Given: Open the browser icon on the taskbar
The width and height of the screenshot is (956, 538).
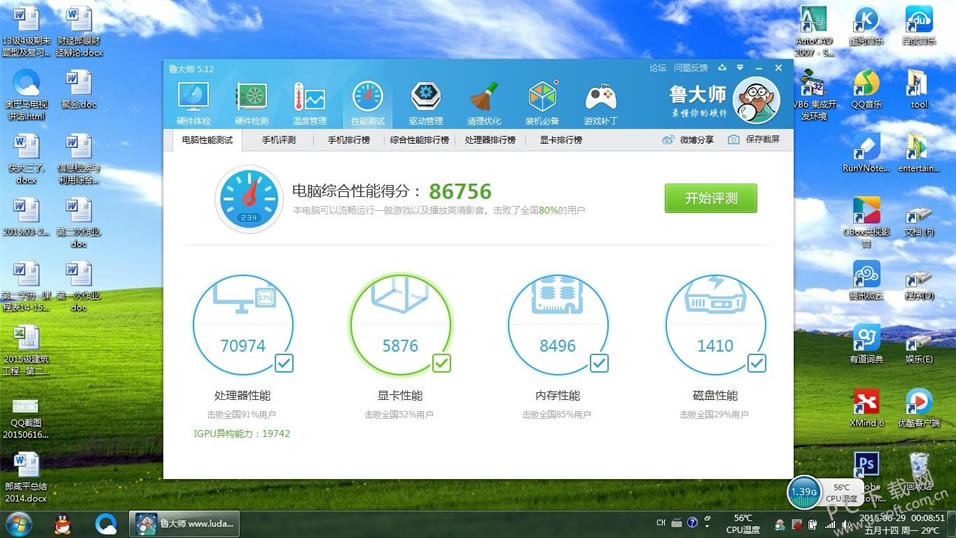Looking at the screenshot, I should (x=106, y=524).
